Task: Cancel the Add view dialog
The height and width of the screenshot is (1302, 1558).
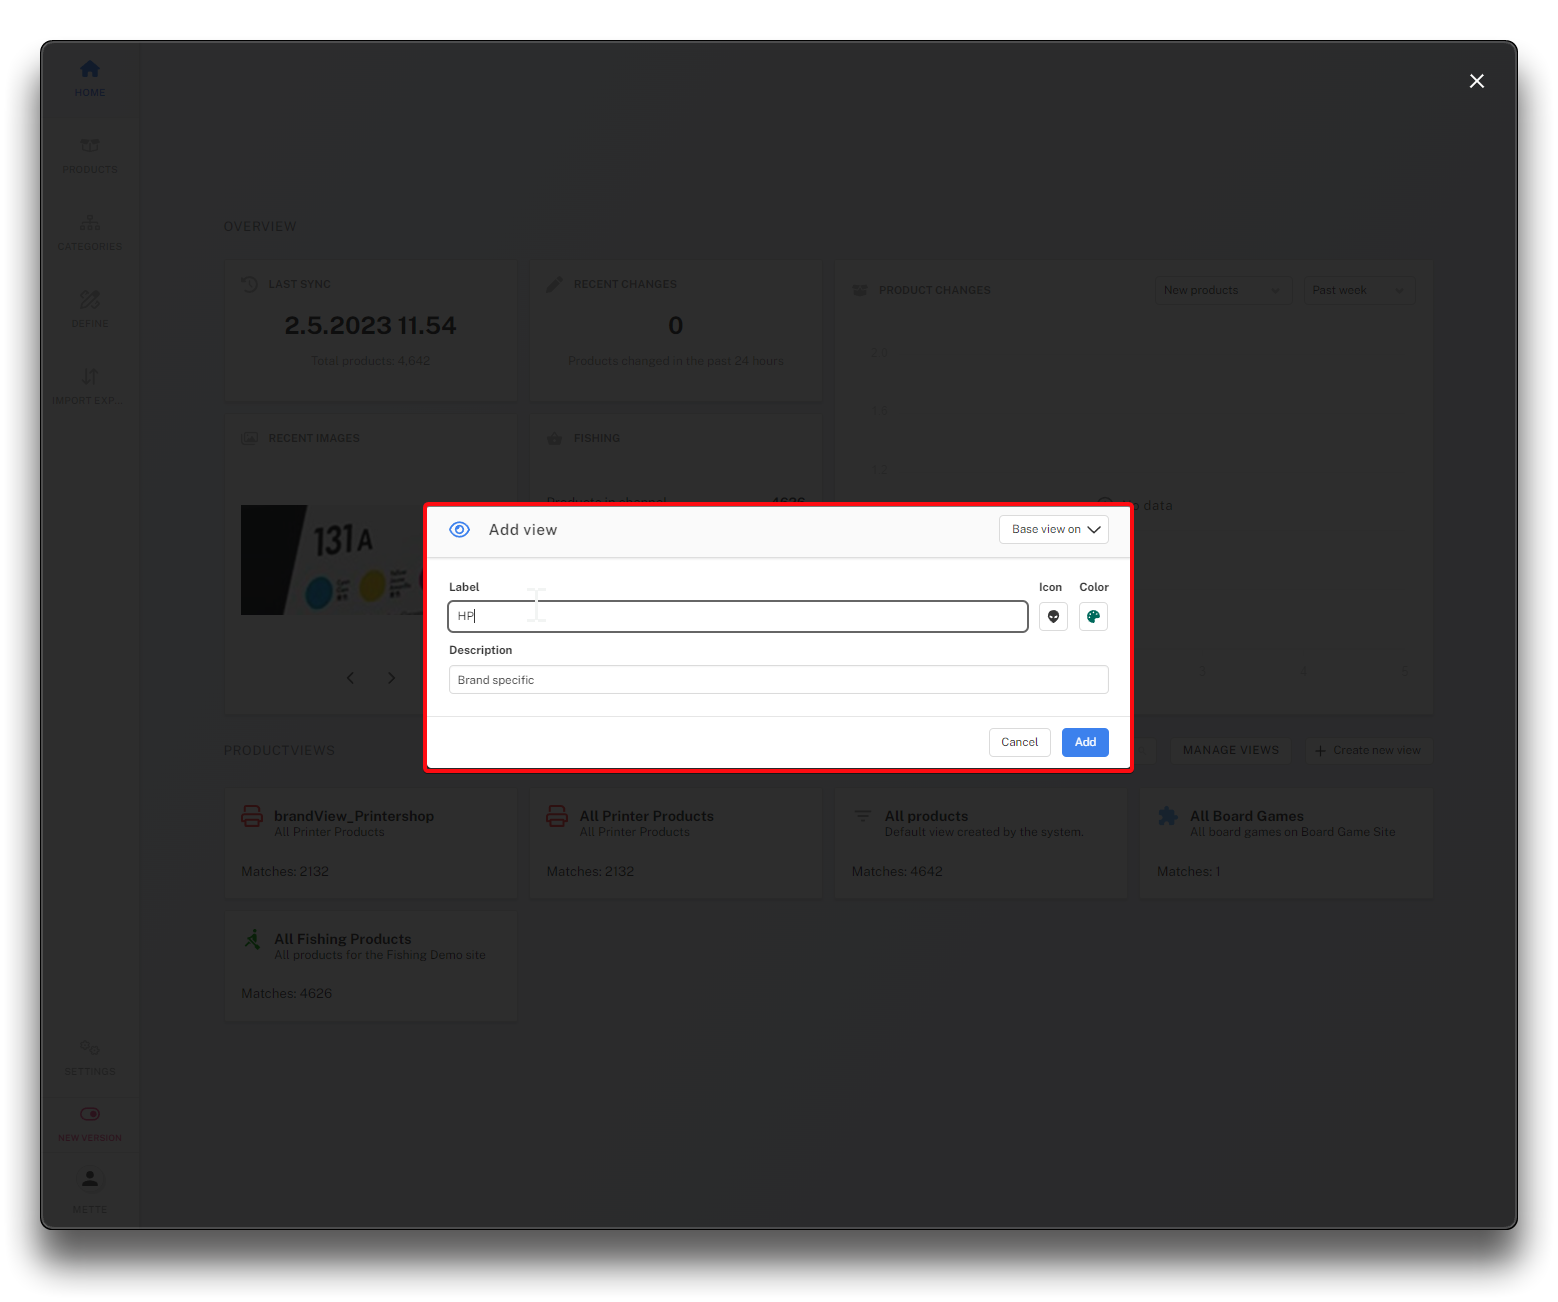Action: [x=1019, y=743]
